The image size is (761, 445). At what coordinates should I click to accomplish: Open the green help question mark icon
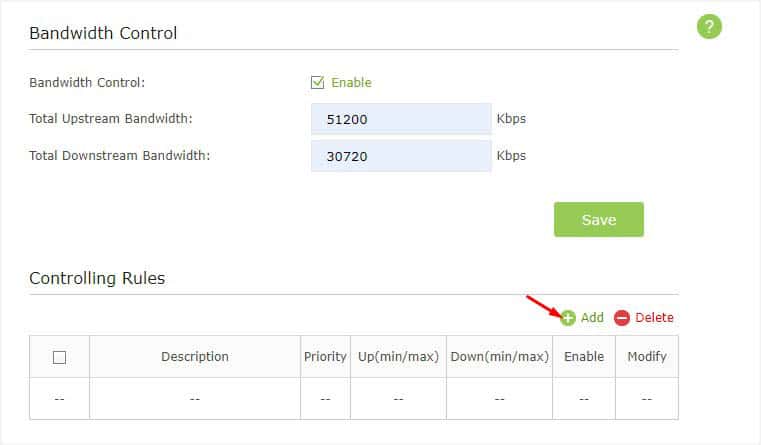tap(709, 26)
